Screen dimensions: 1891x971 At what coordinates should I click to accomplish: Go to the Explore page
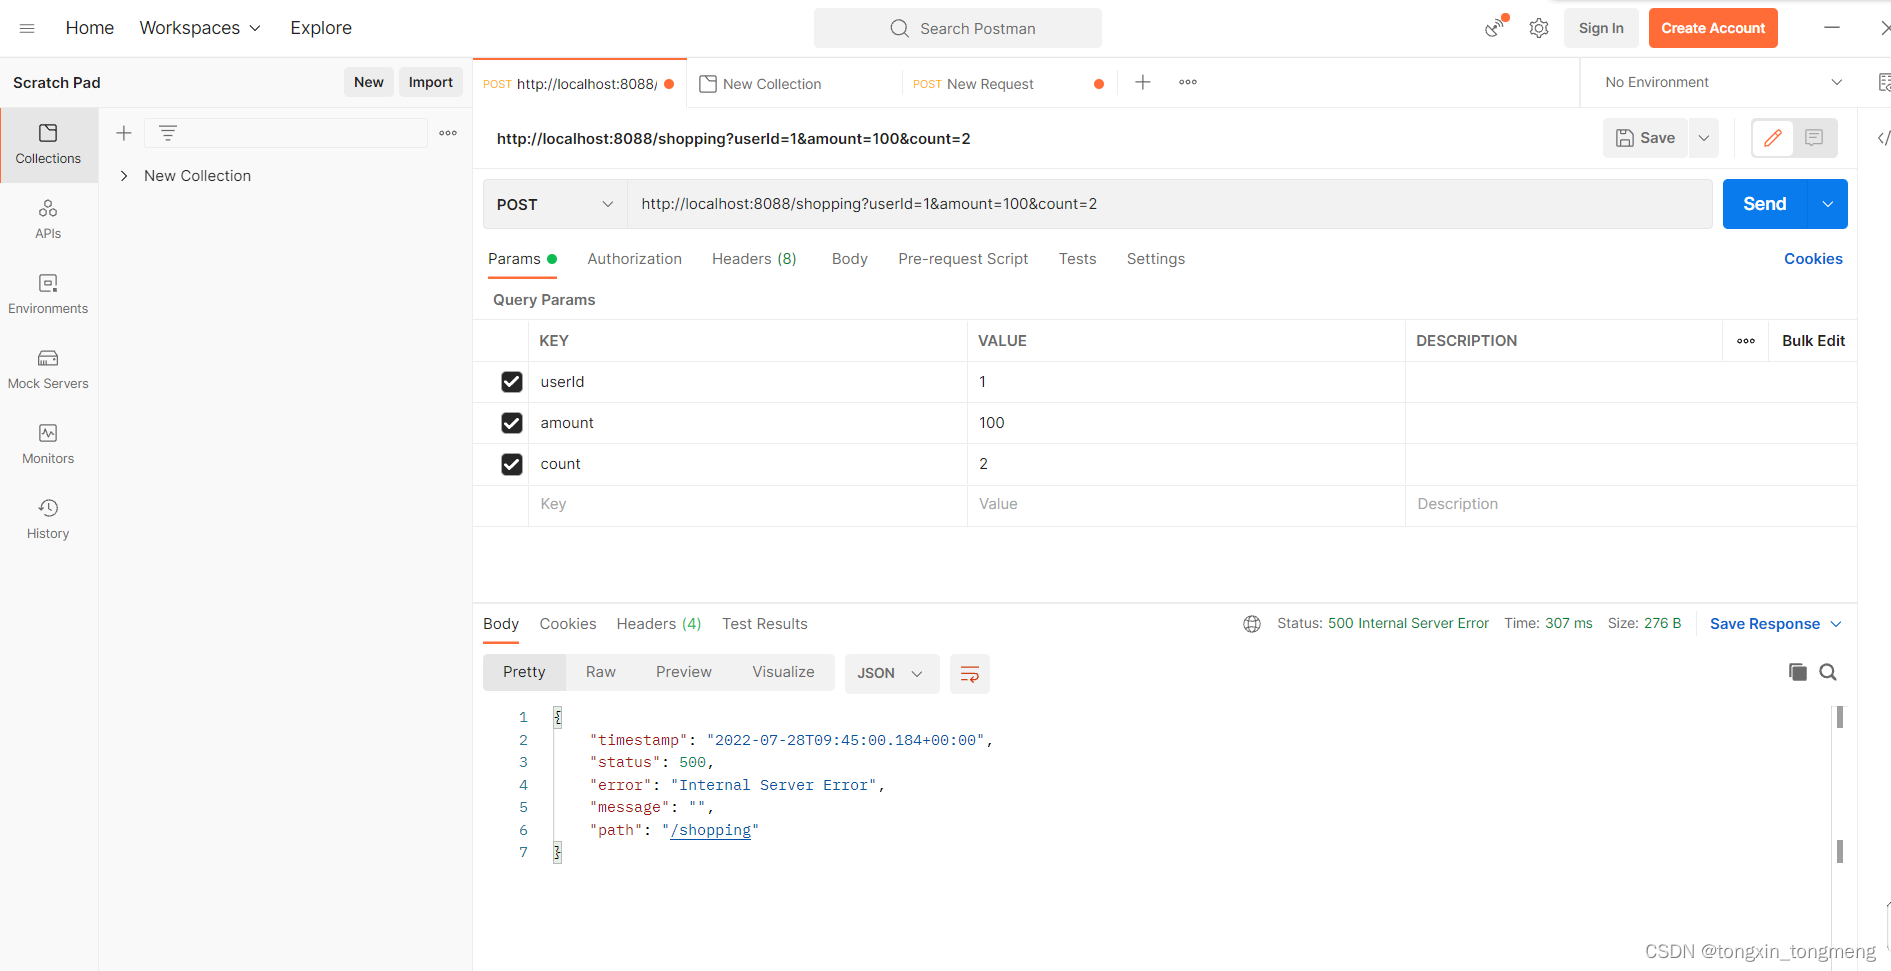coord(321,28)
